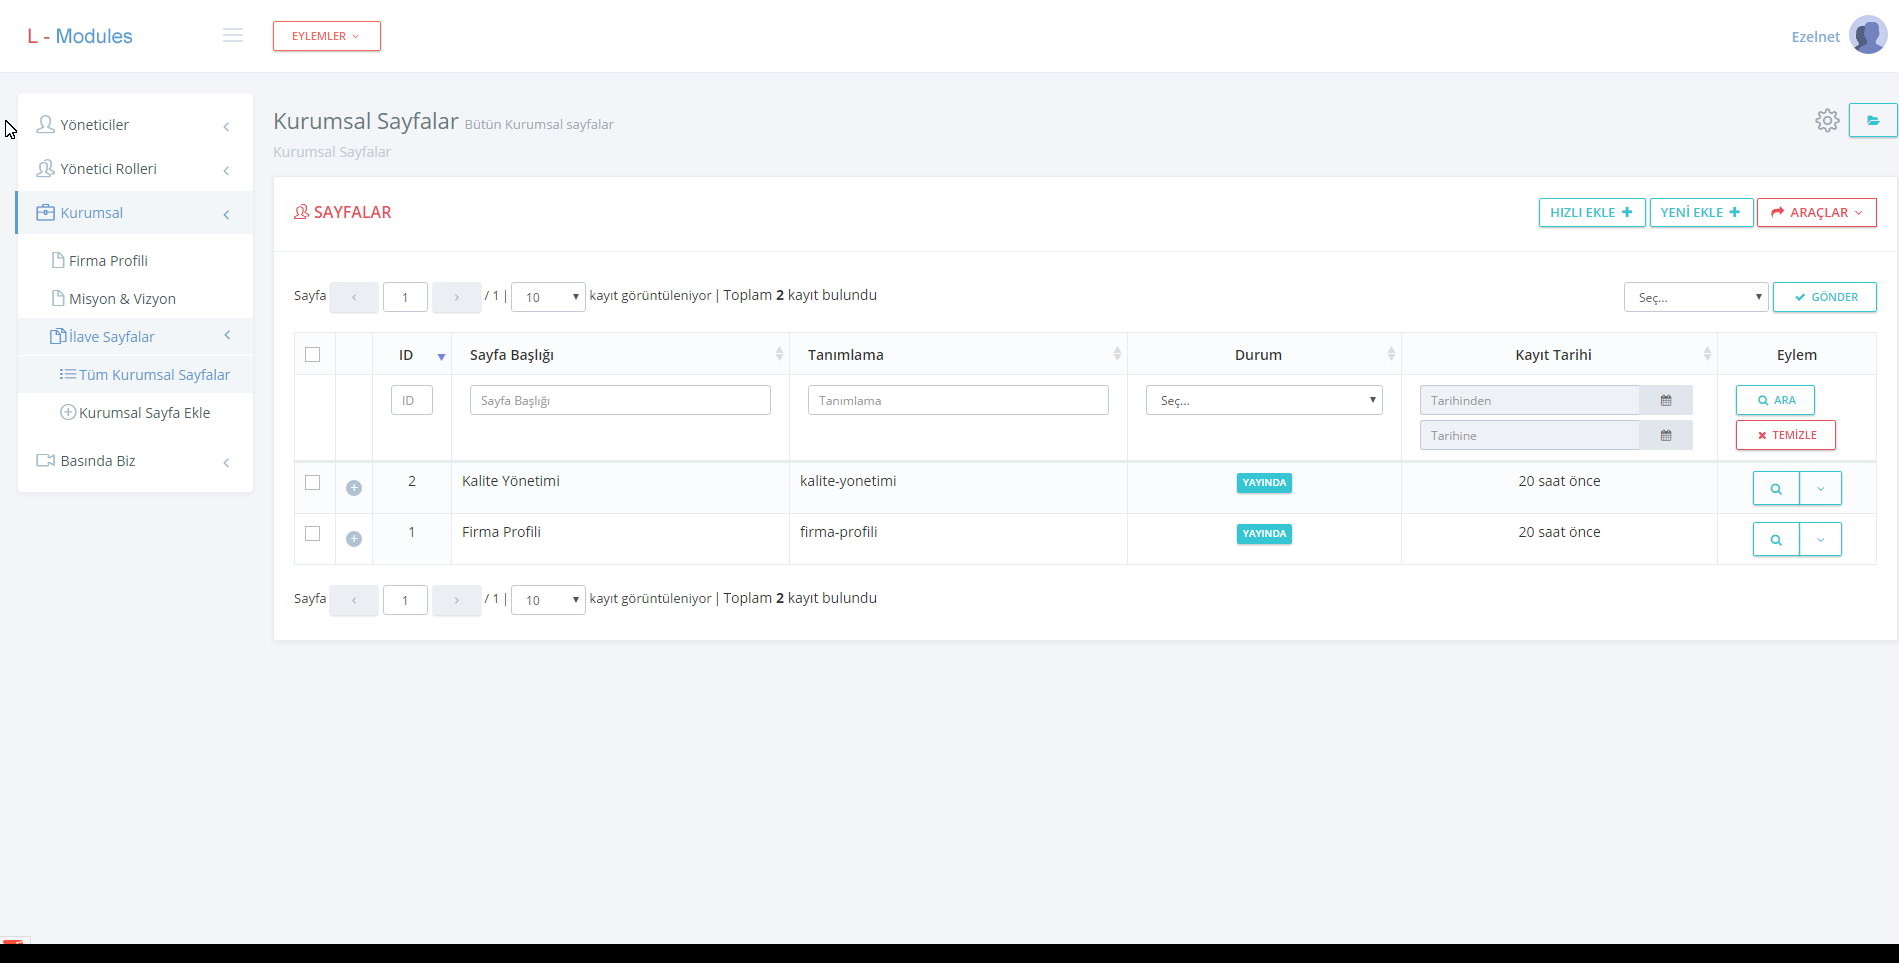
Task: Run the filter with ARA button
Action: (1776, 400)
